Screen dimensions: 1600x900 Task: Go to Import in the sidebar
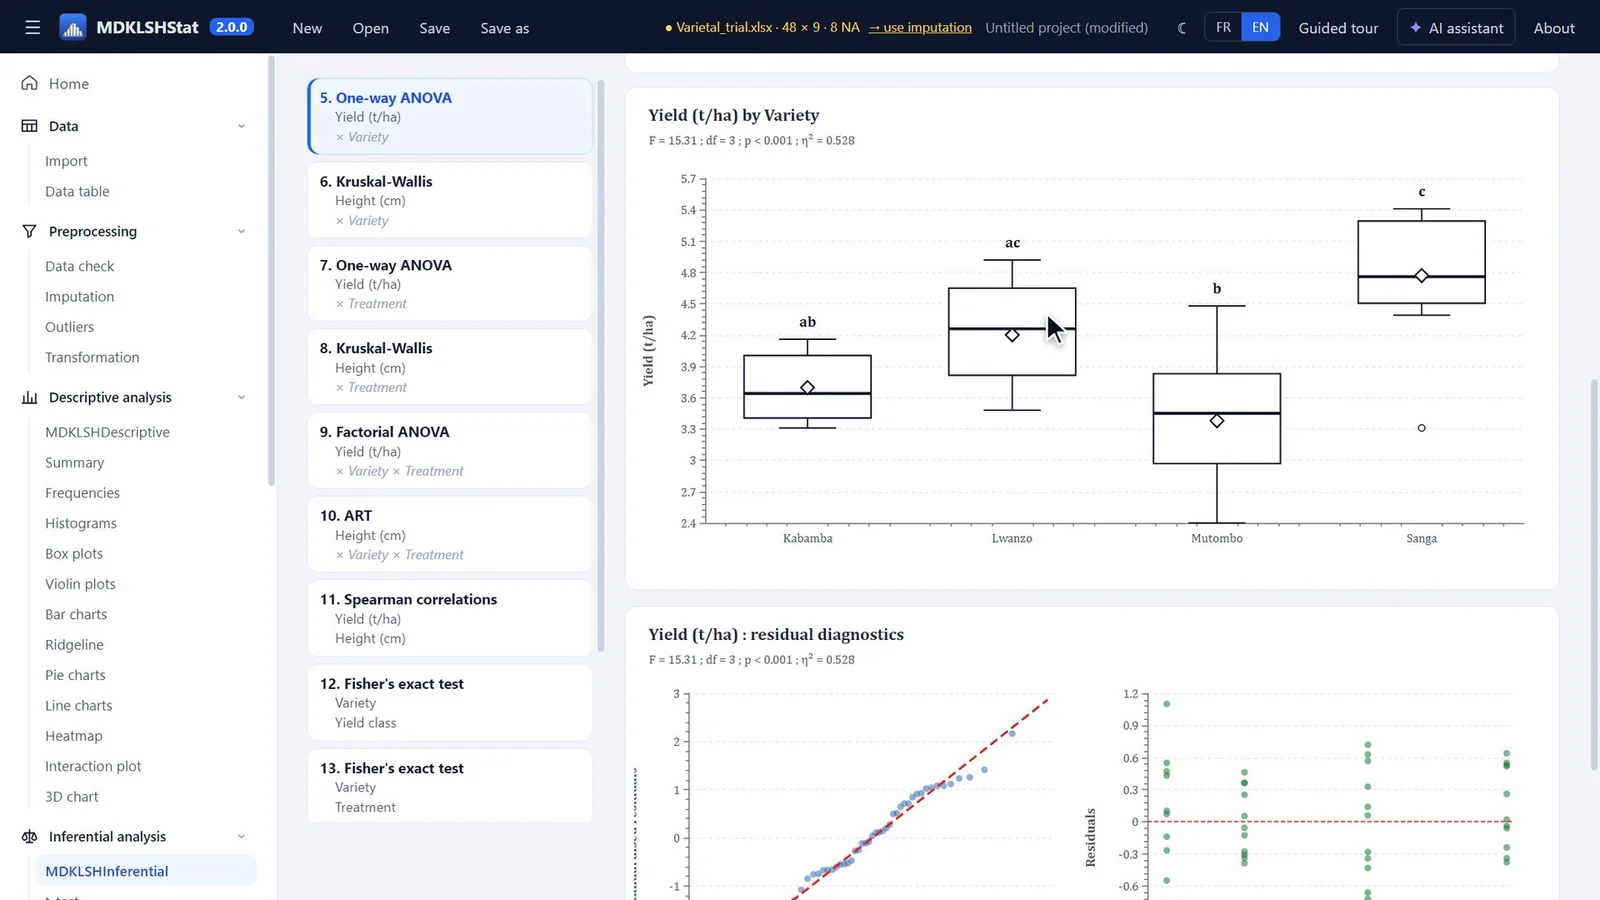[x=66, y=161]
